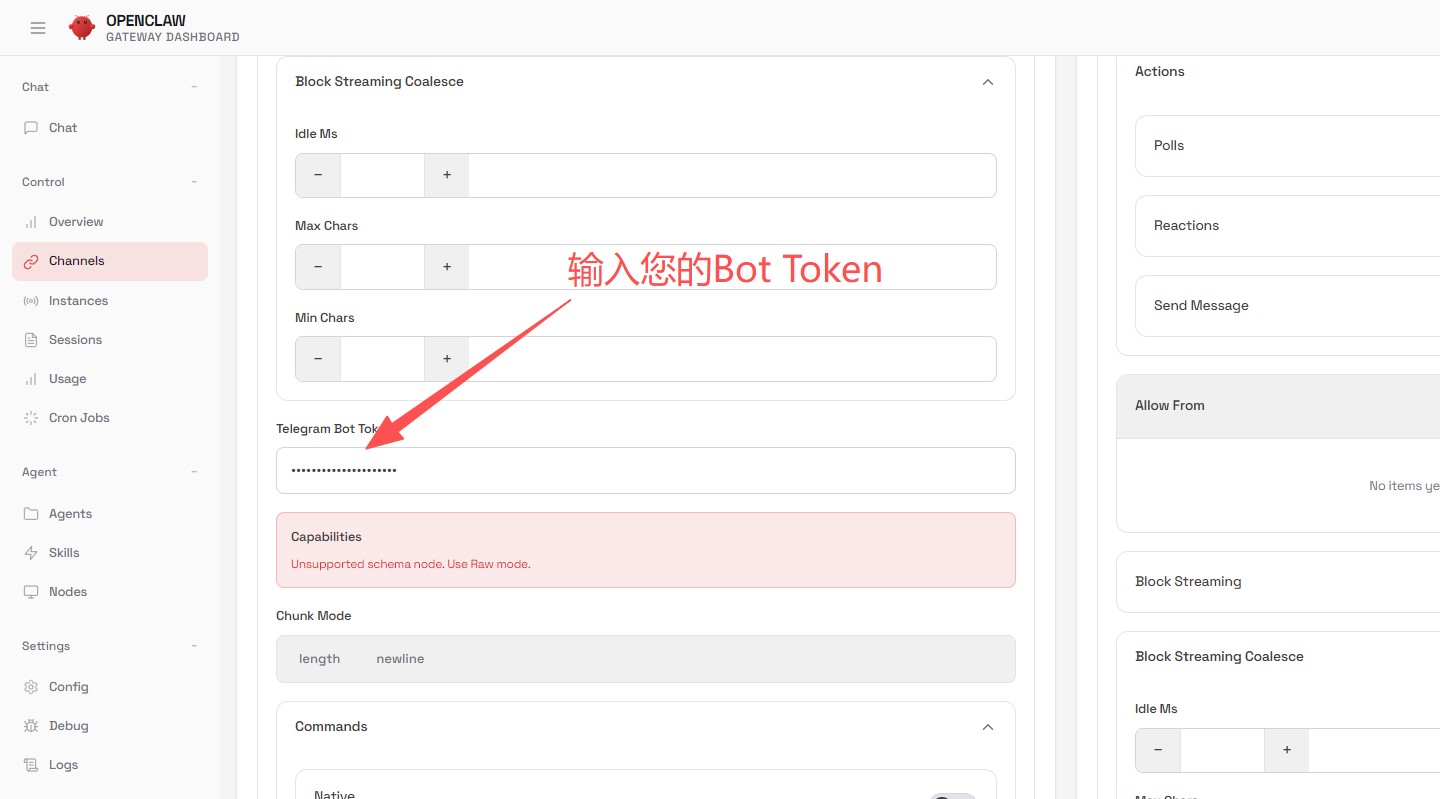The width and height of the screenshot is (1440, 799).
Task: Open Logs in the sidebar
Action: coord(63,765)
